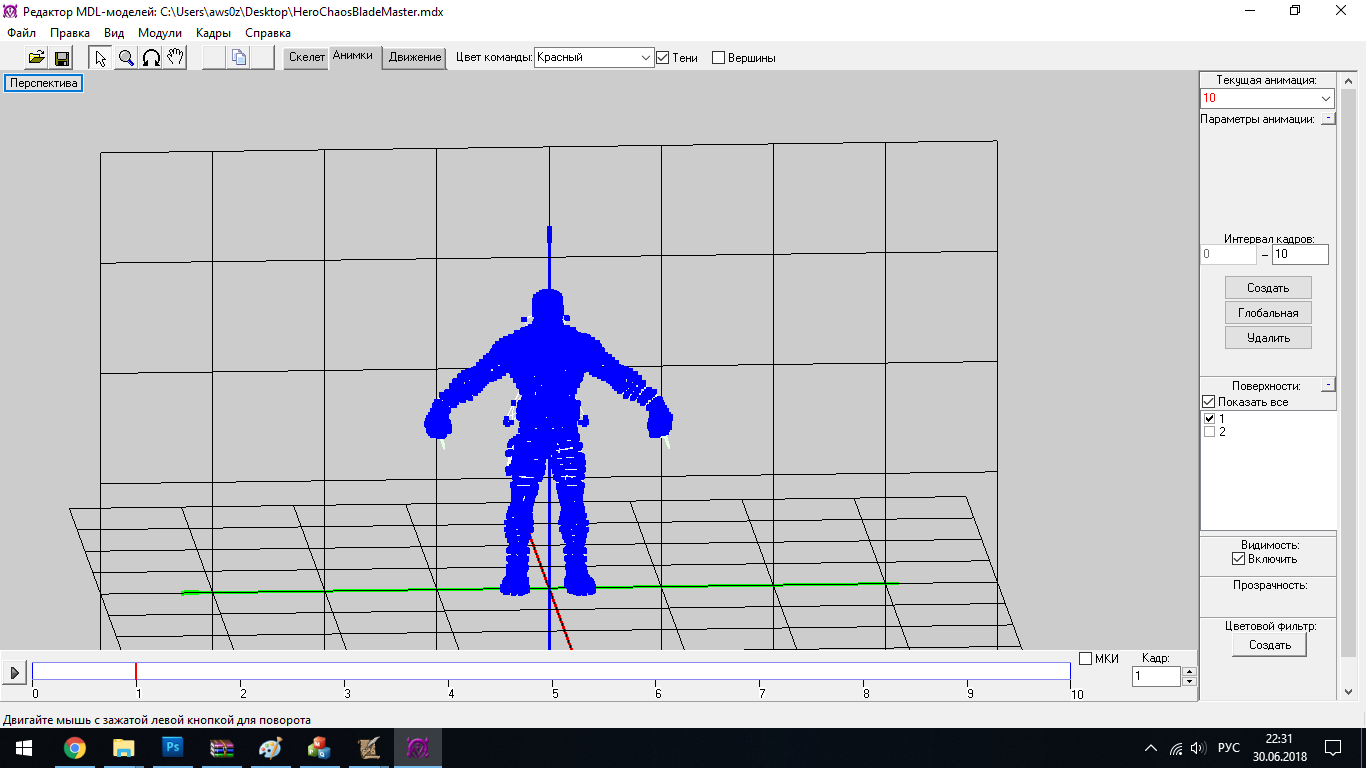Activate the magnifier zoom tool
The image size is (1366, 768).
click(126, 58)
